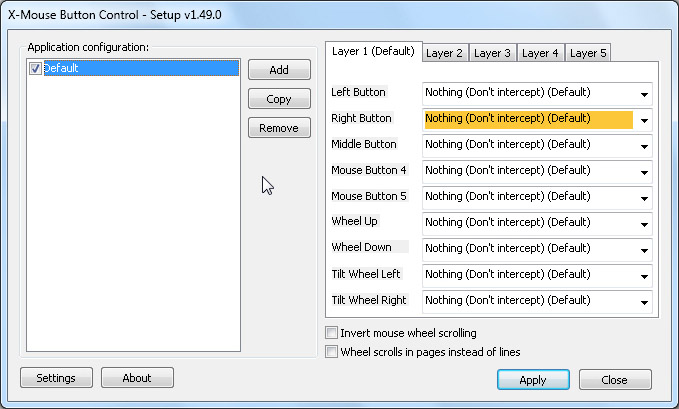Select the Default entry in the profile list

click(x=141, y=68)
